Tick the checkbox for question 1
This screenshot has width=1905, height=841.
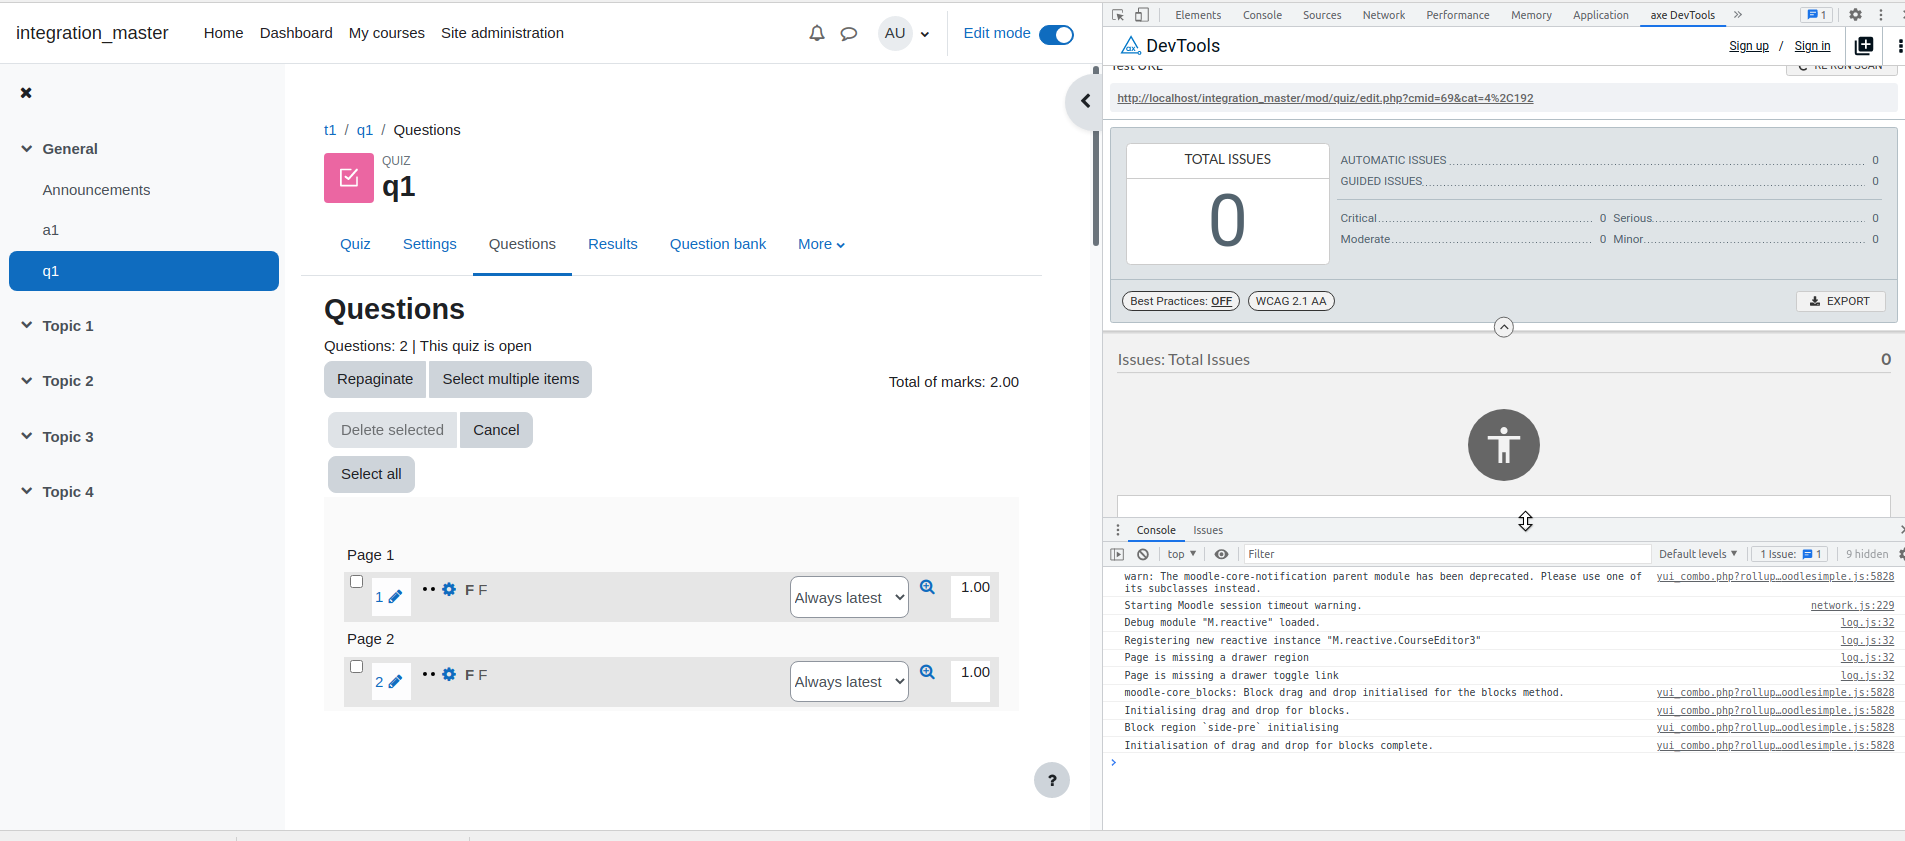[x=356, y=582]
